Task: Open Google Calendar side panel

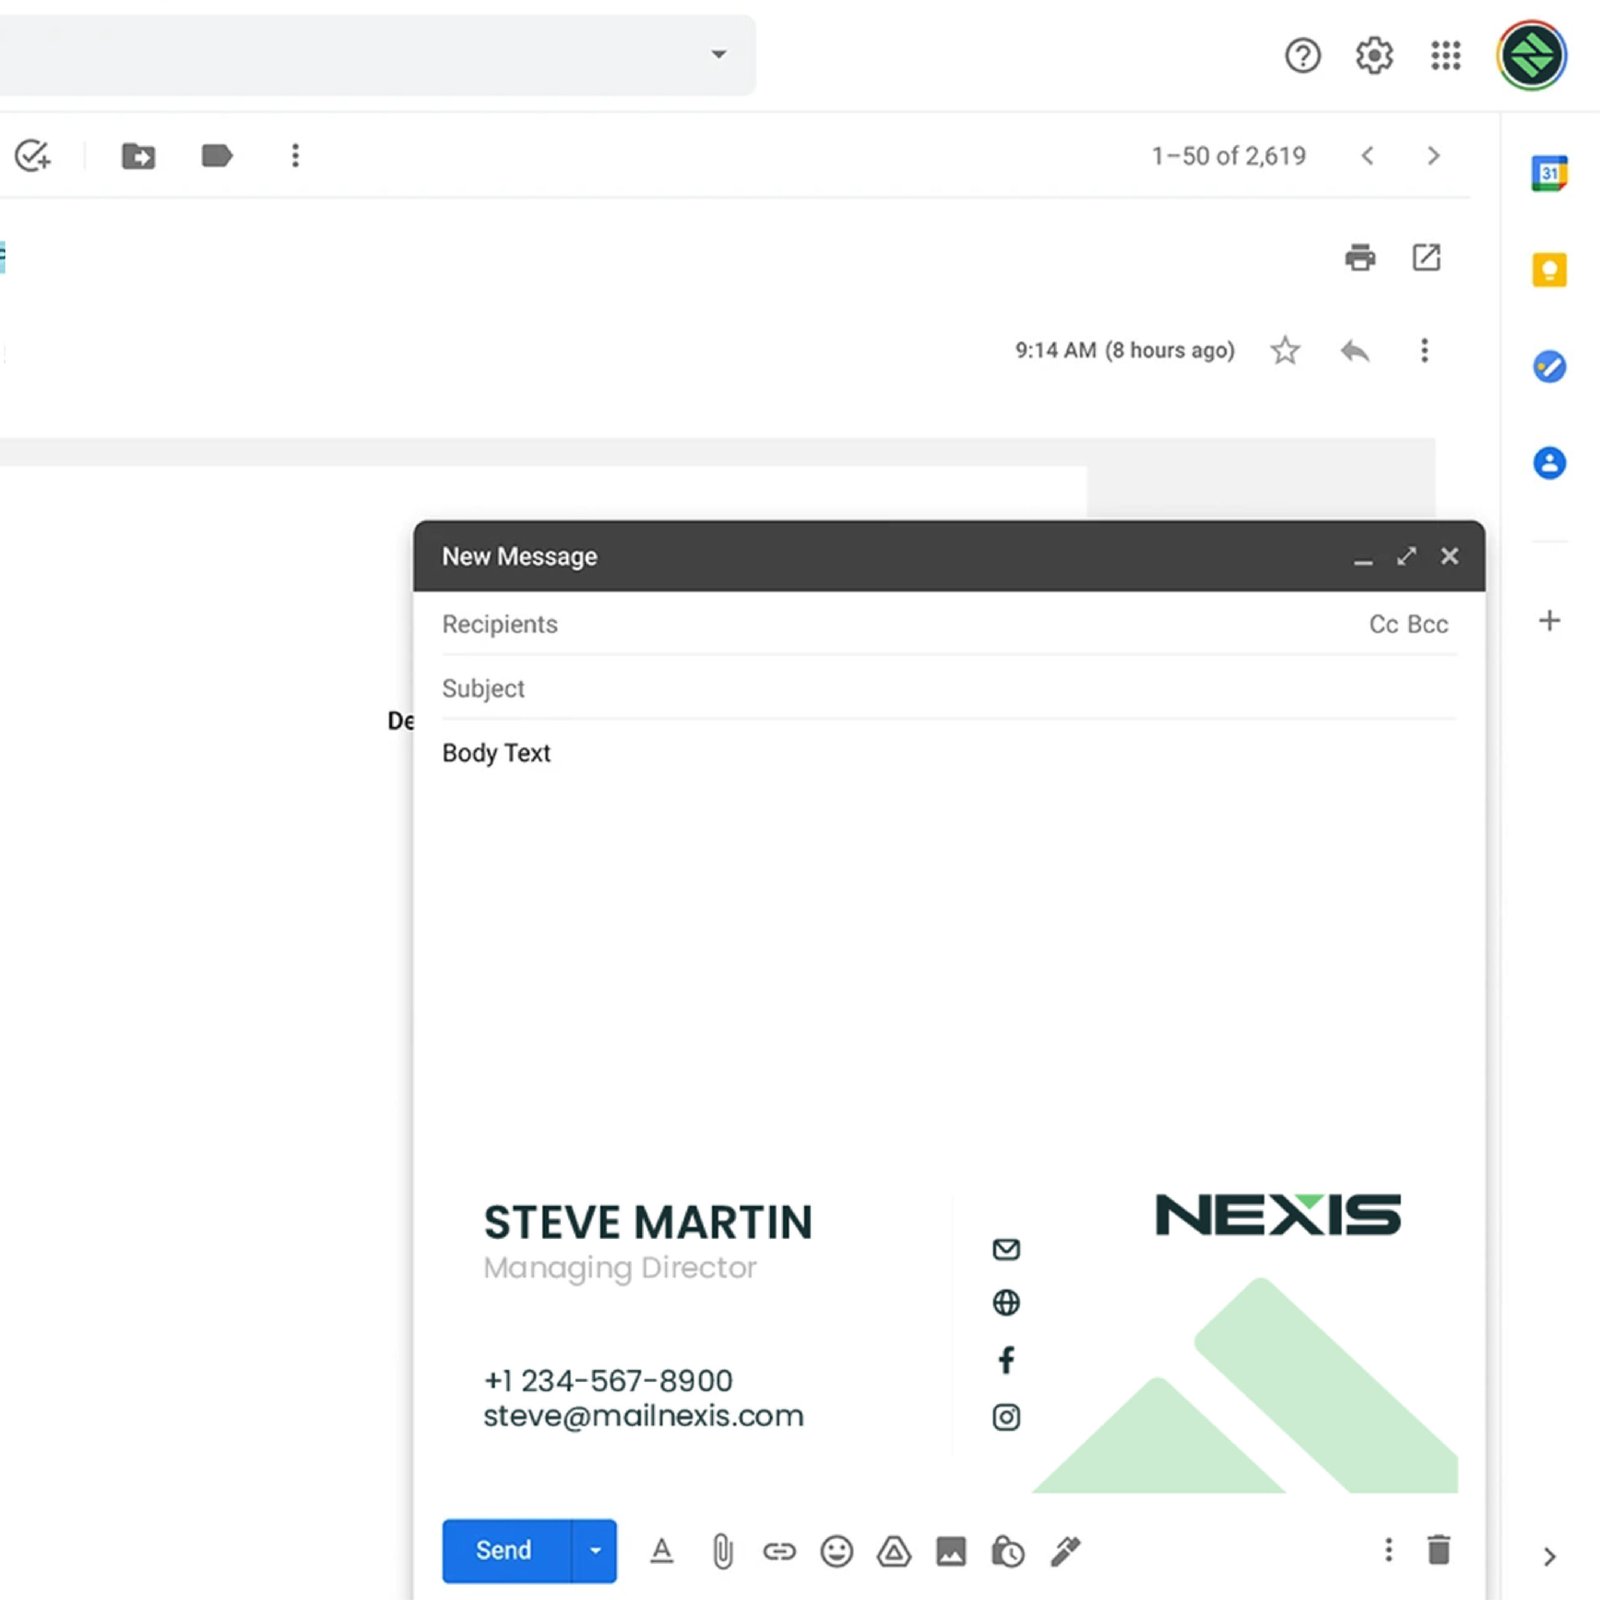Action: coord(1549,173)
